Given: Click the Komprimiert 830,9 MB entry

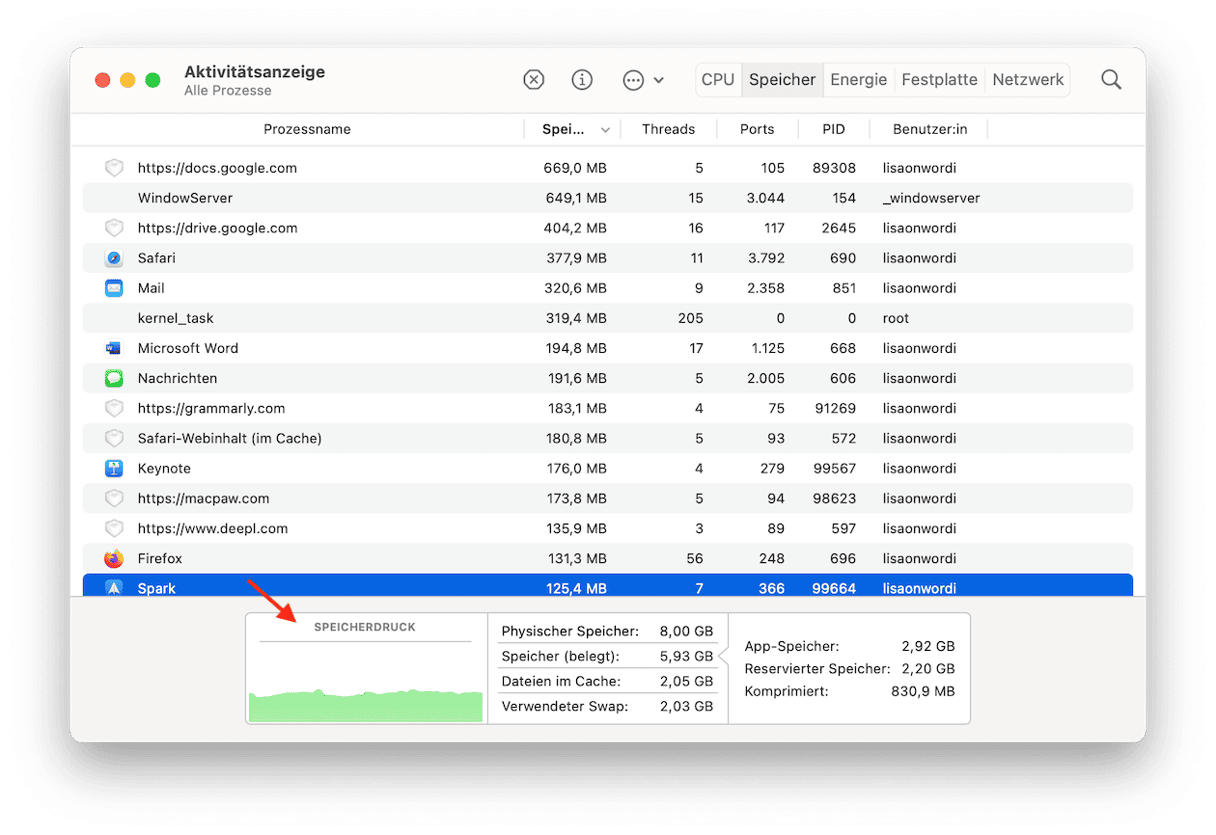Looking at the screenshot, I should [x=850, y=691].
